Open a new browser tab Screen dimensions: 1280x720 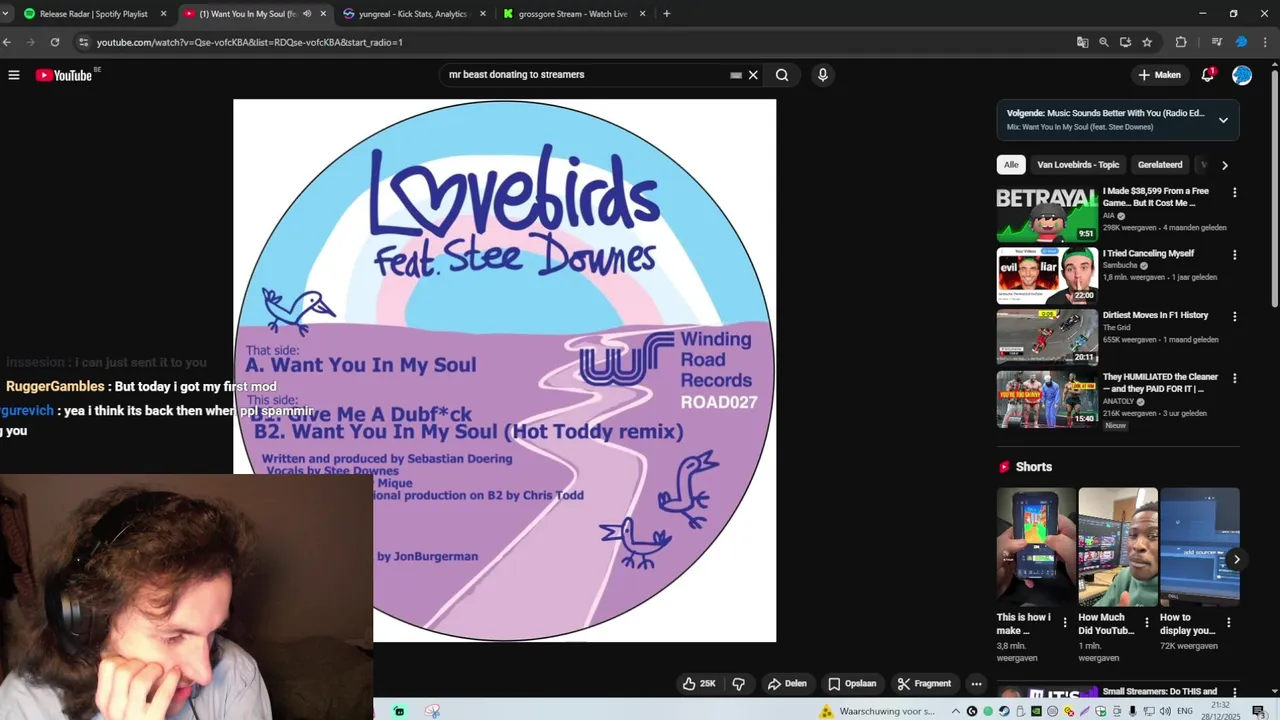click(x=666, y=14)
